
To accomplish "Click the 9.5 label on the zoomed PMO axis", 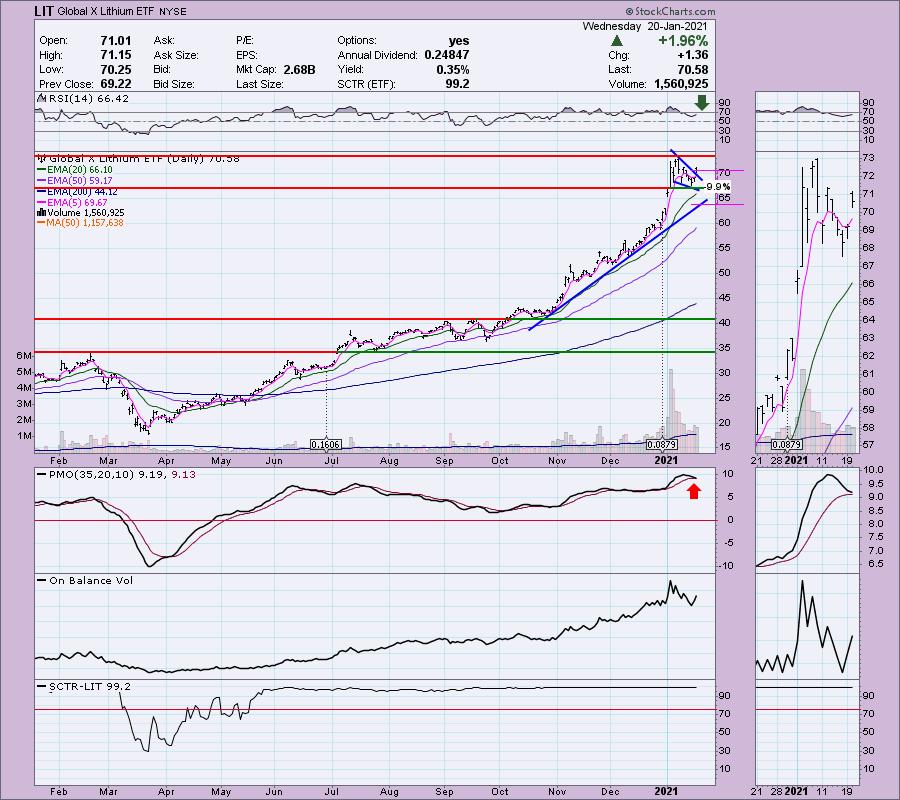I will coord(875,484).
